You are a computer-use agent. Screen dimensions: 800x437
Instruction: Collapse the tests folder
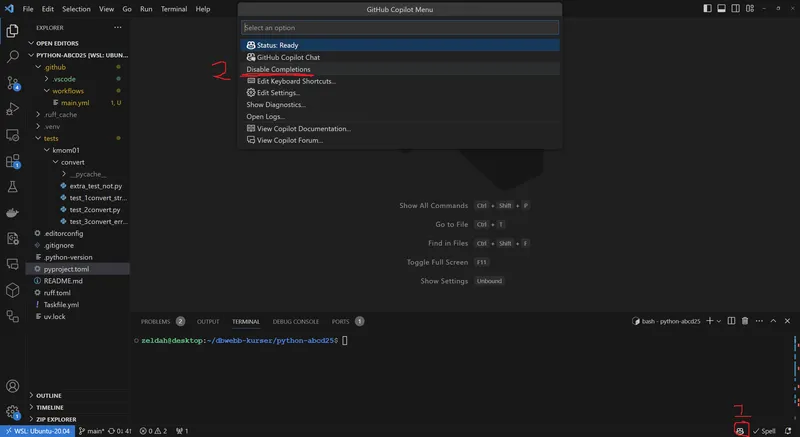(50, 138)
